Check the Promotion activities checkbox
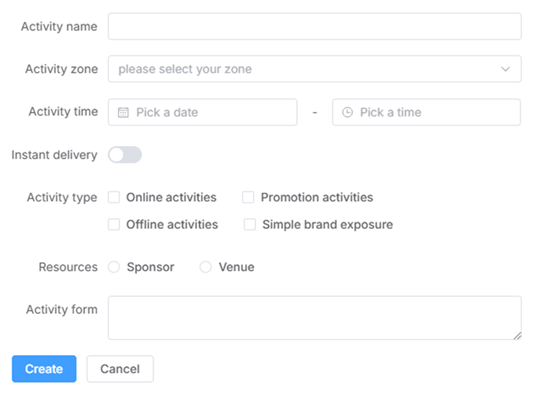Screen dimensions: 554x402 click(248, 197)
